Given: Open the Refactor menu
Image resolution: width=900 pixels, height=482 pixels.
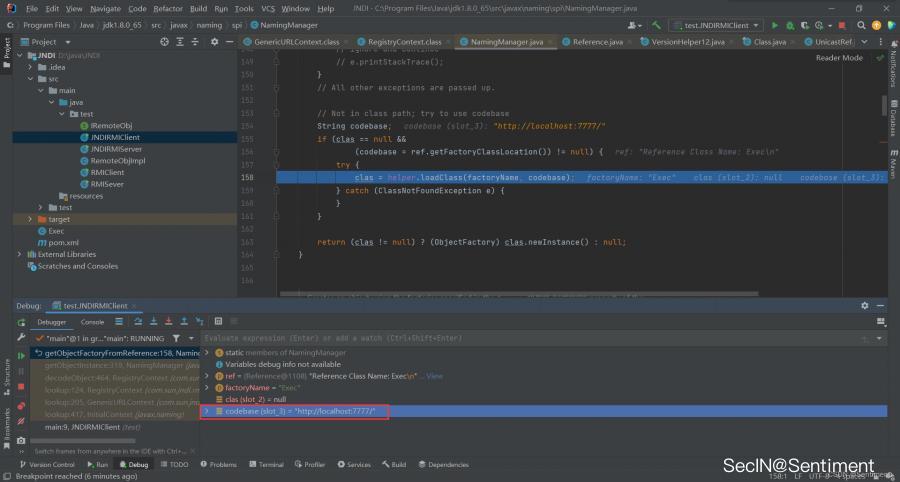Looking at the screenshot, I should click(x=167, y=8).
